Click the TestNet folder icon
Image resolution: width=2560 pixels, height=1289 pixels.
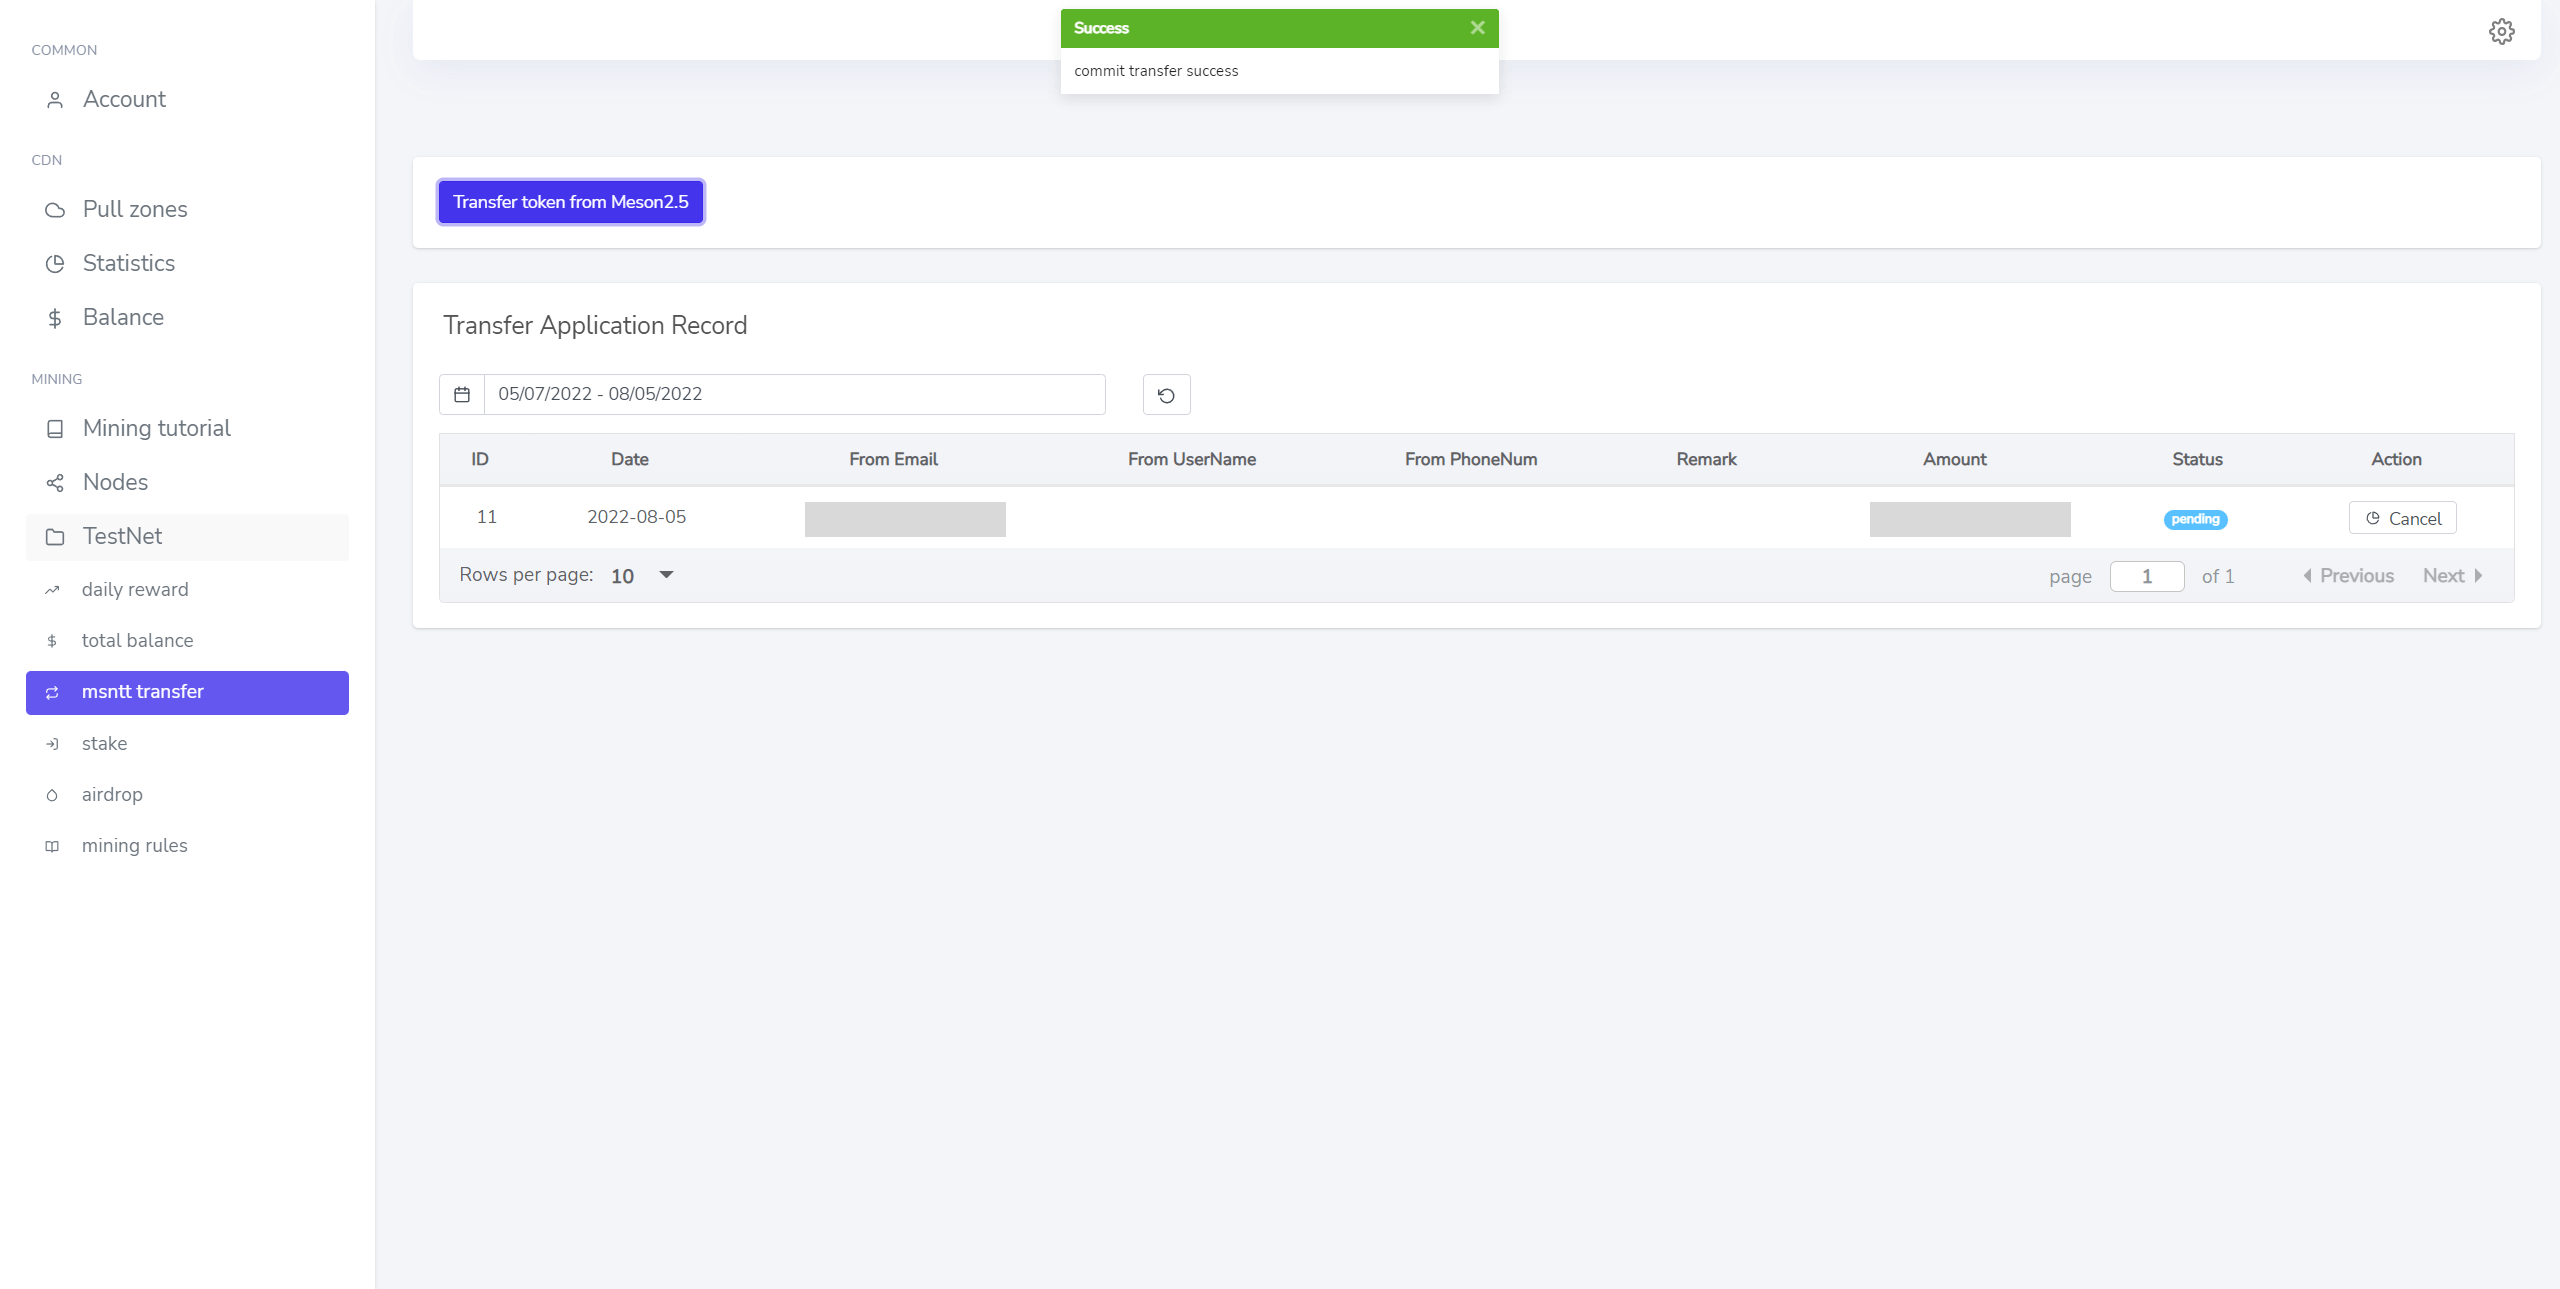pyautogui.click(x=55, y=537)
